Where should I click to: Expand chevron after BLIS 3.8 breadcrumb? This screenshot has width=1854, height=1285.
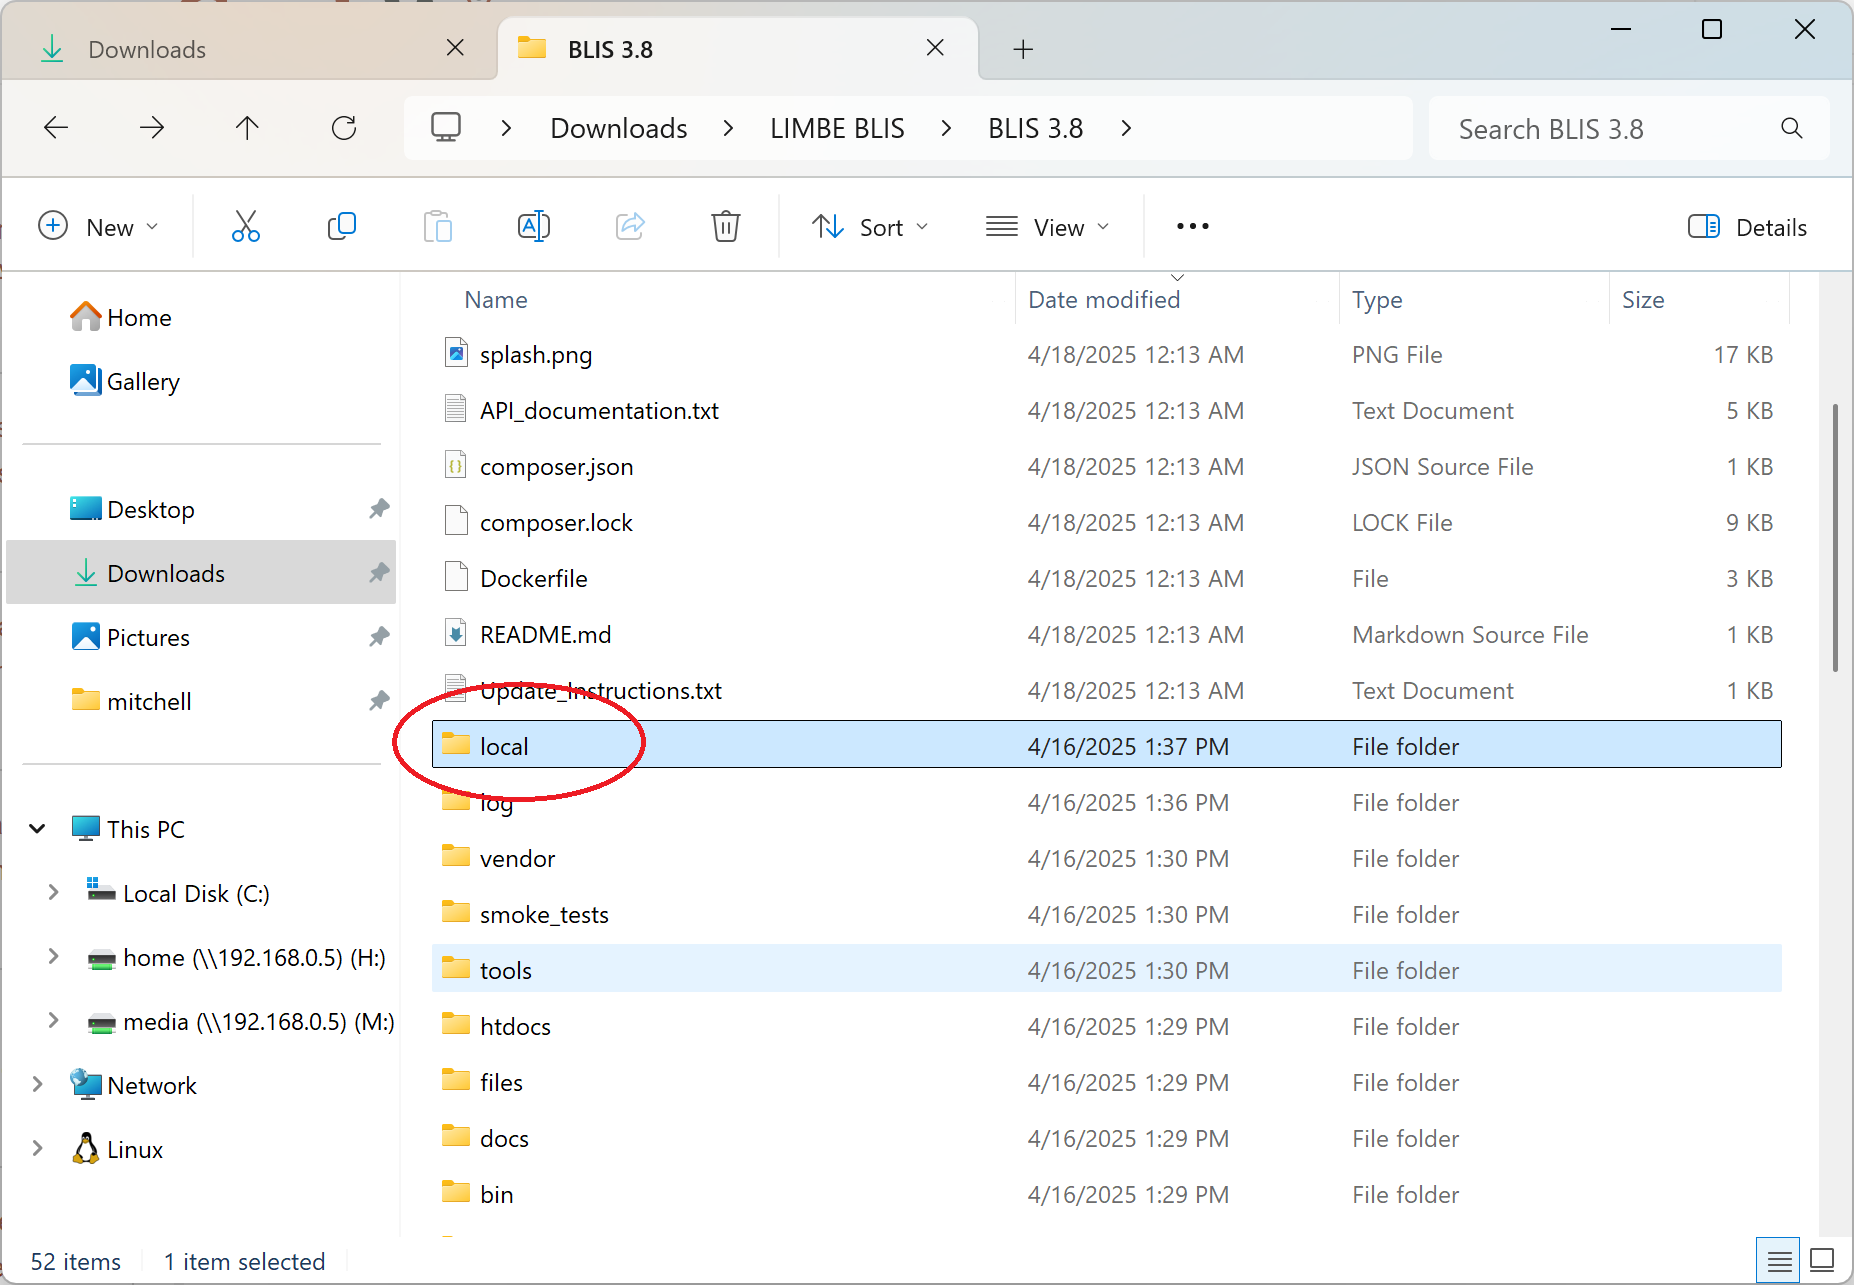[1127, 128]
